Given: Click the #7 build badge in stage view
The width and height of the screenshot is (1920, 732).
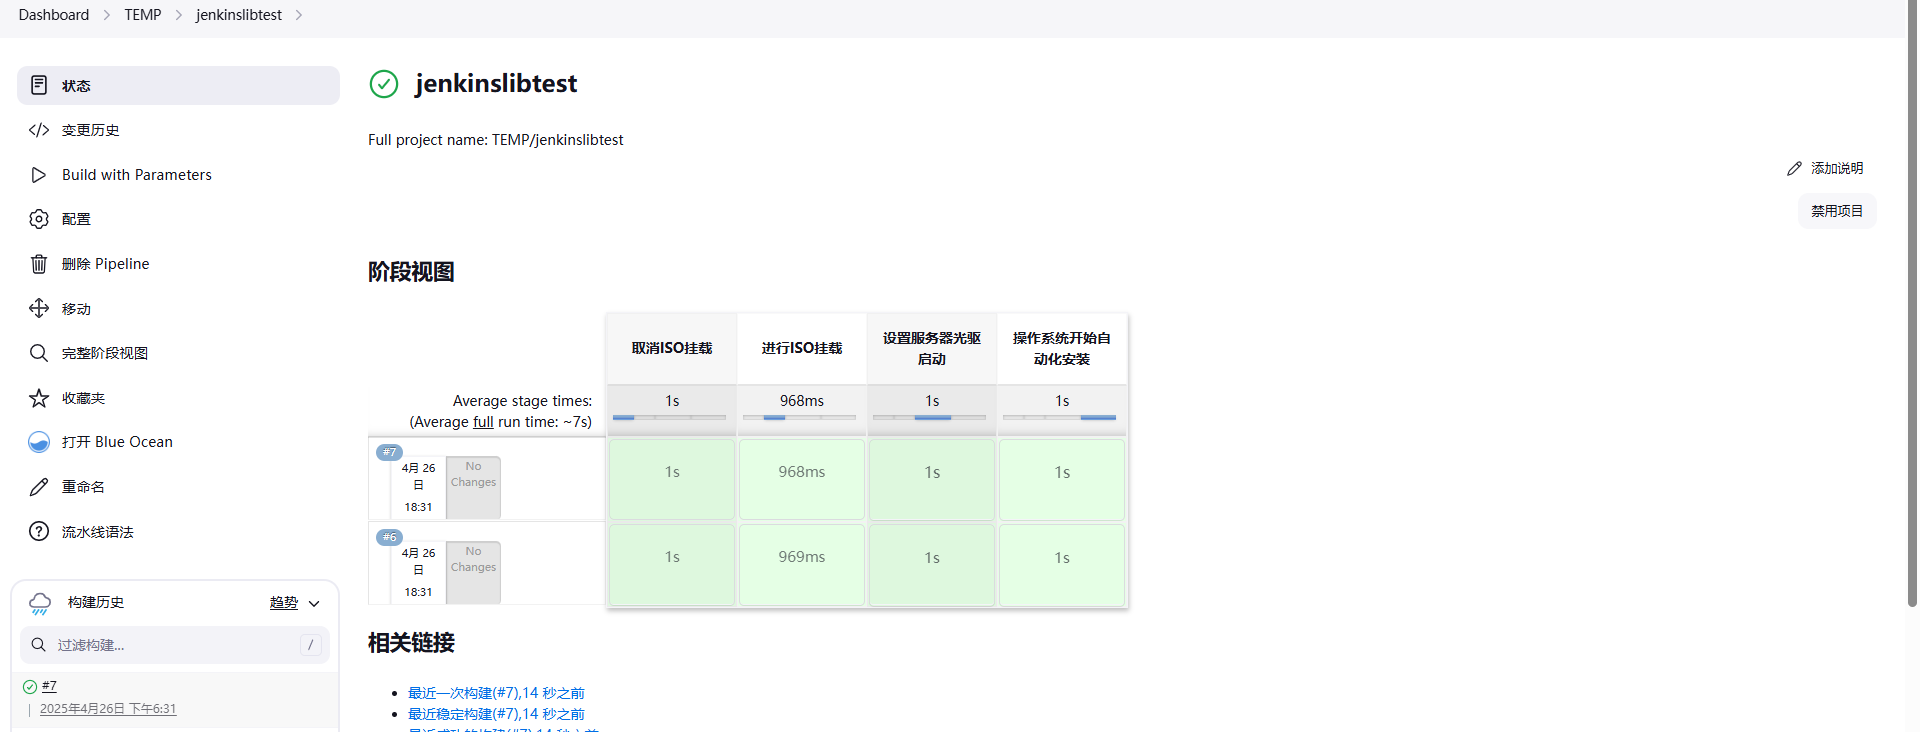Looking at the screenshot, I should coord(389,452).
